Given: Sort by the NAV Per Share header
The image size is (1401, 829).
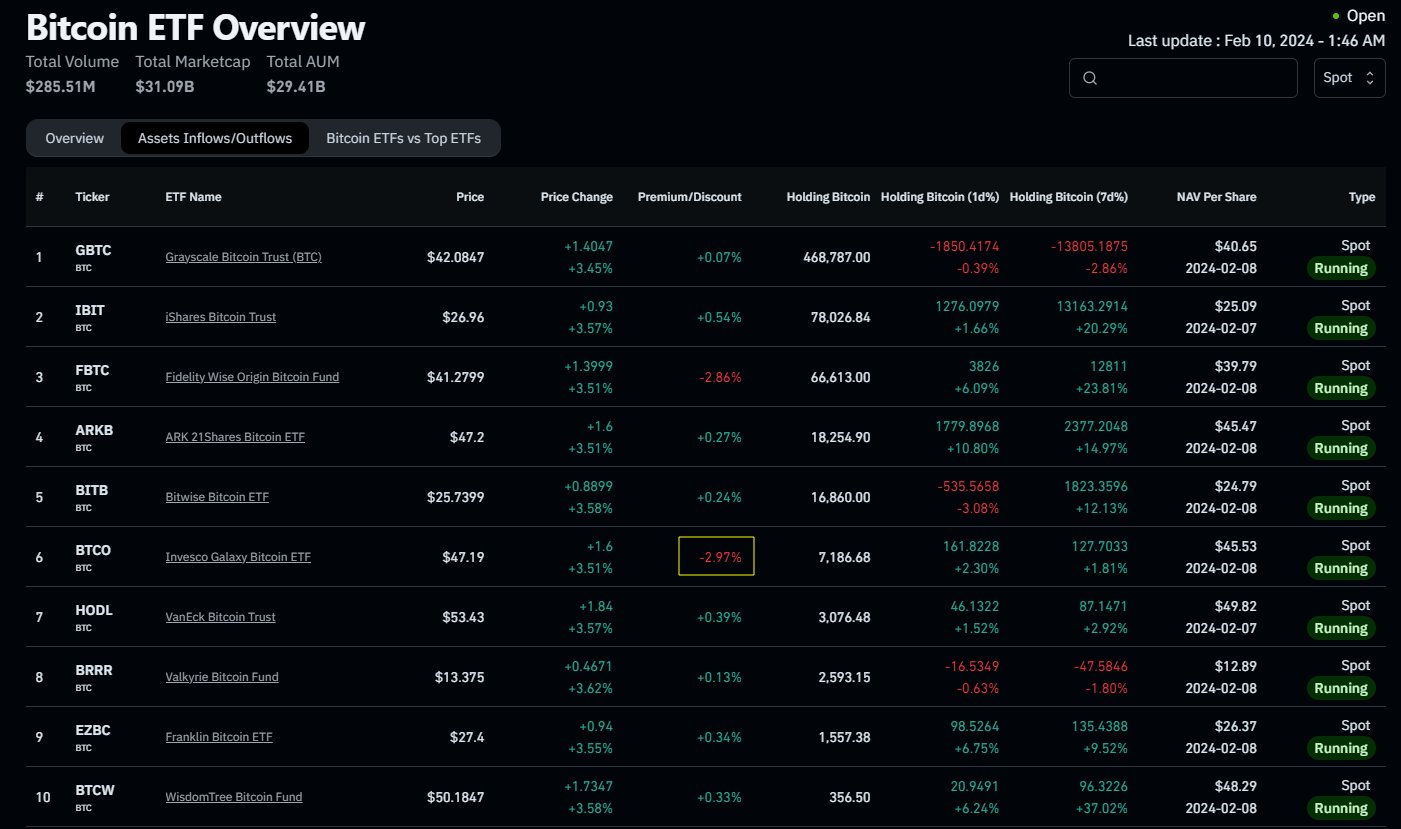Looking at the screenshot, I should [1216, 197].
